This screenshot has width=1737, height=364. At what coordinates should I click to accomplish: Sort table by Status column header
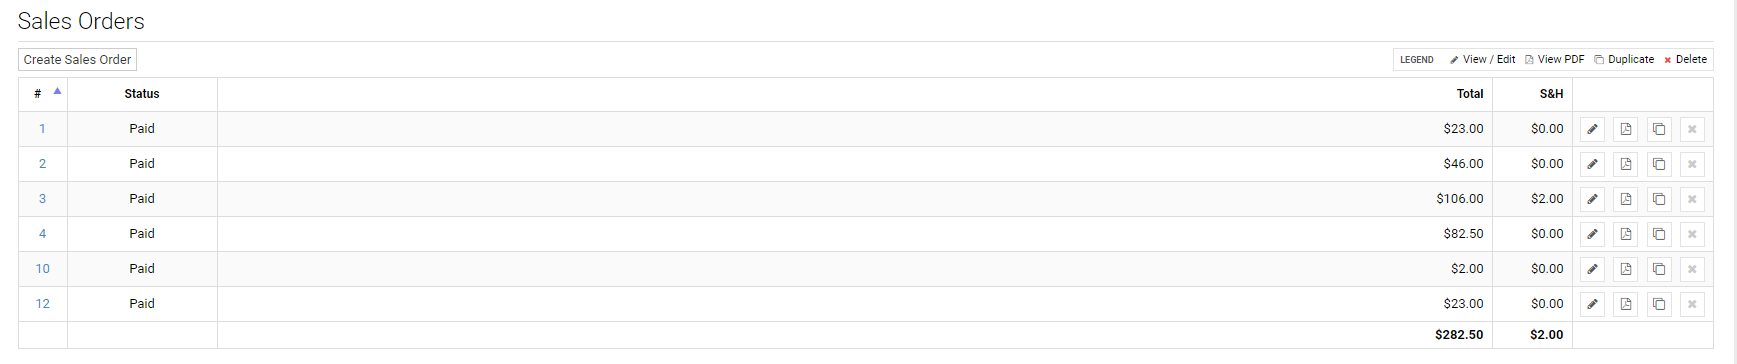(x=142, y=94)
